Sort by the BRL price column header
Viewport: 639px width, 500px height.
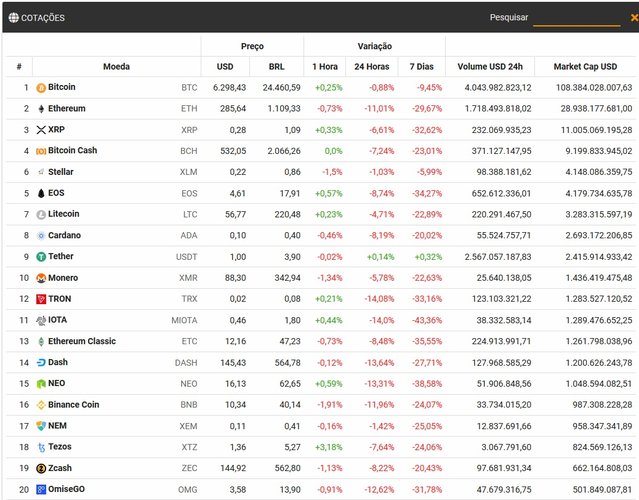276,66
